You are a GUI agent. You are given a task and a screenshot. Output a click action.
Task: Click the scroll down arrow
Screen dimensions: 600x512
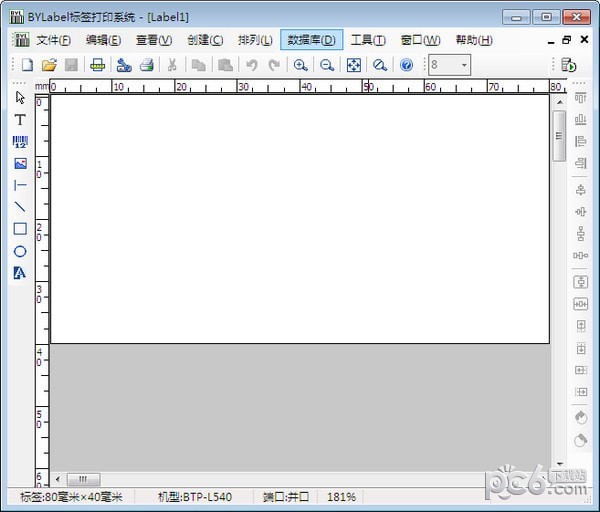pyautogui.click(x=559, y=464)
